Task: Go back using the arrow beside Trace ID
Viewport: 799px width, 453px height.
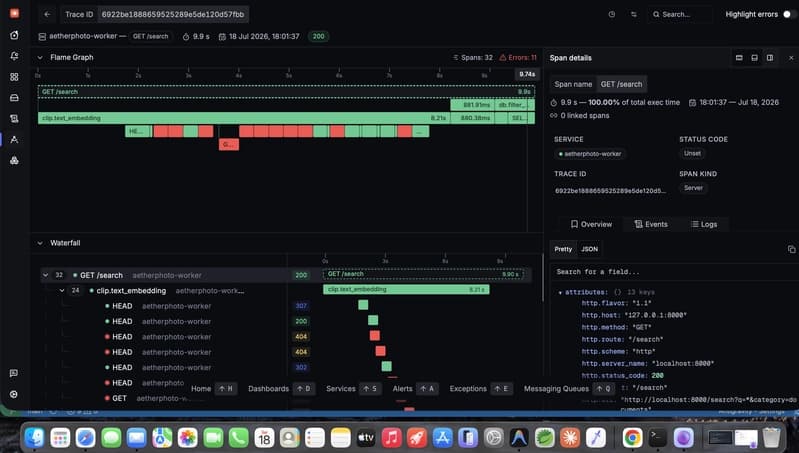Action: tap(47, 14)
